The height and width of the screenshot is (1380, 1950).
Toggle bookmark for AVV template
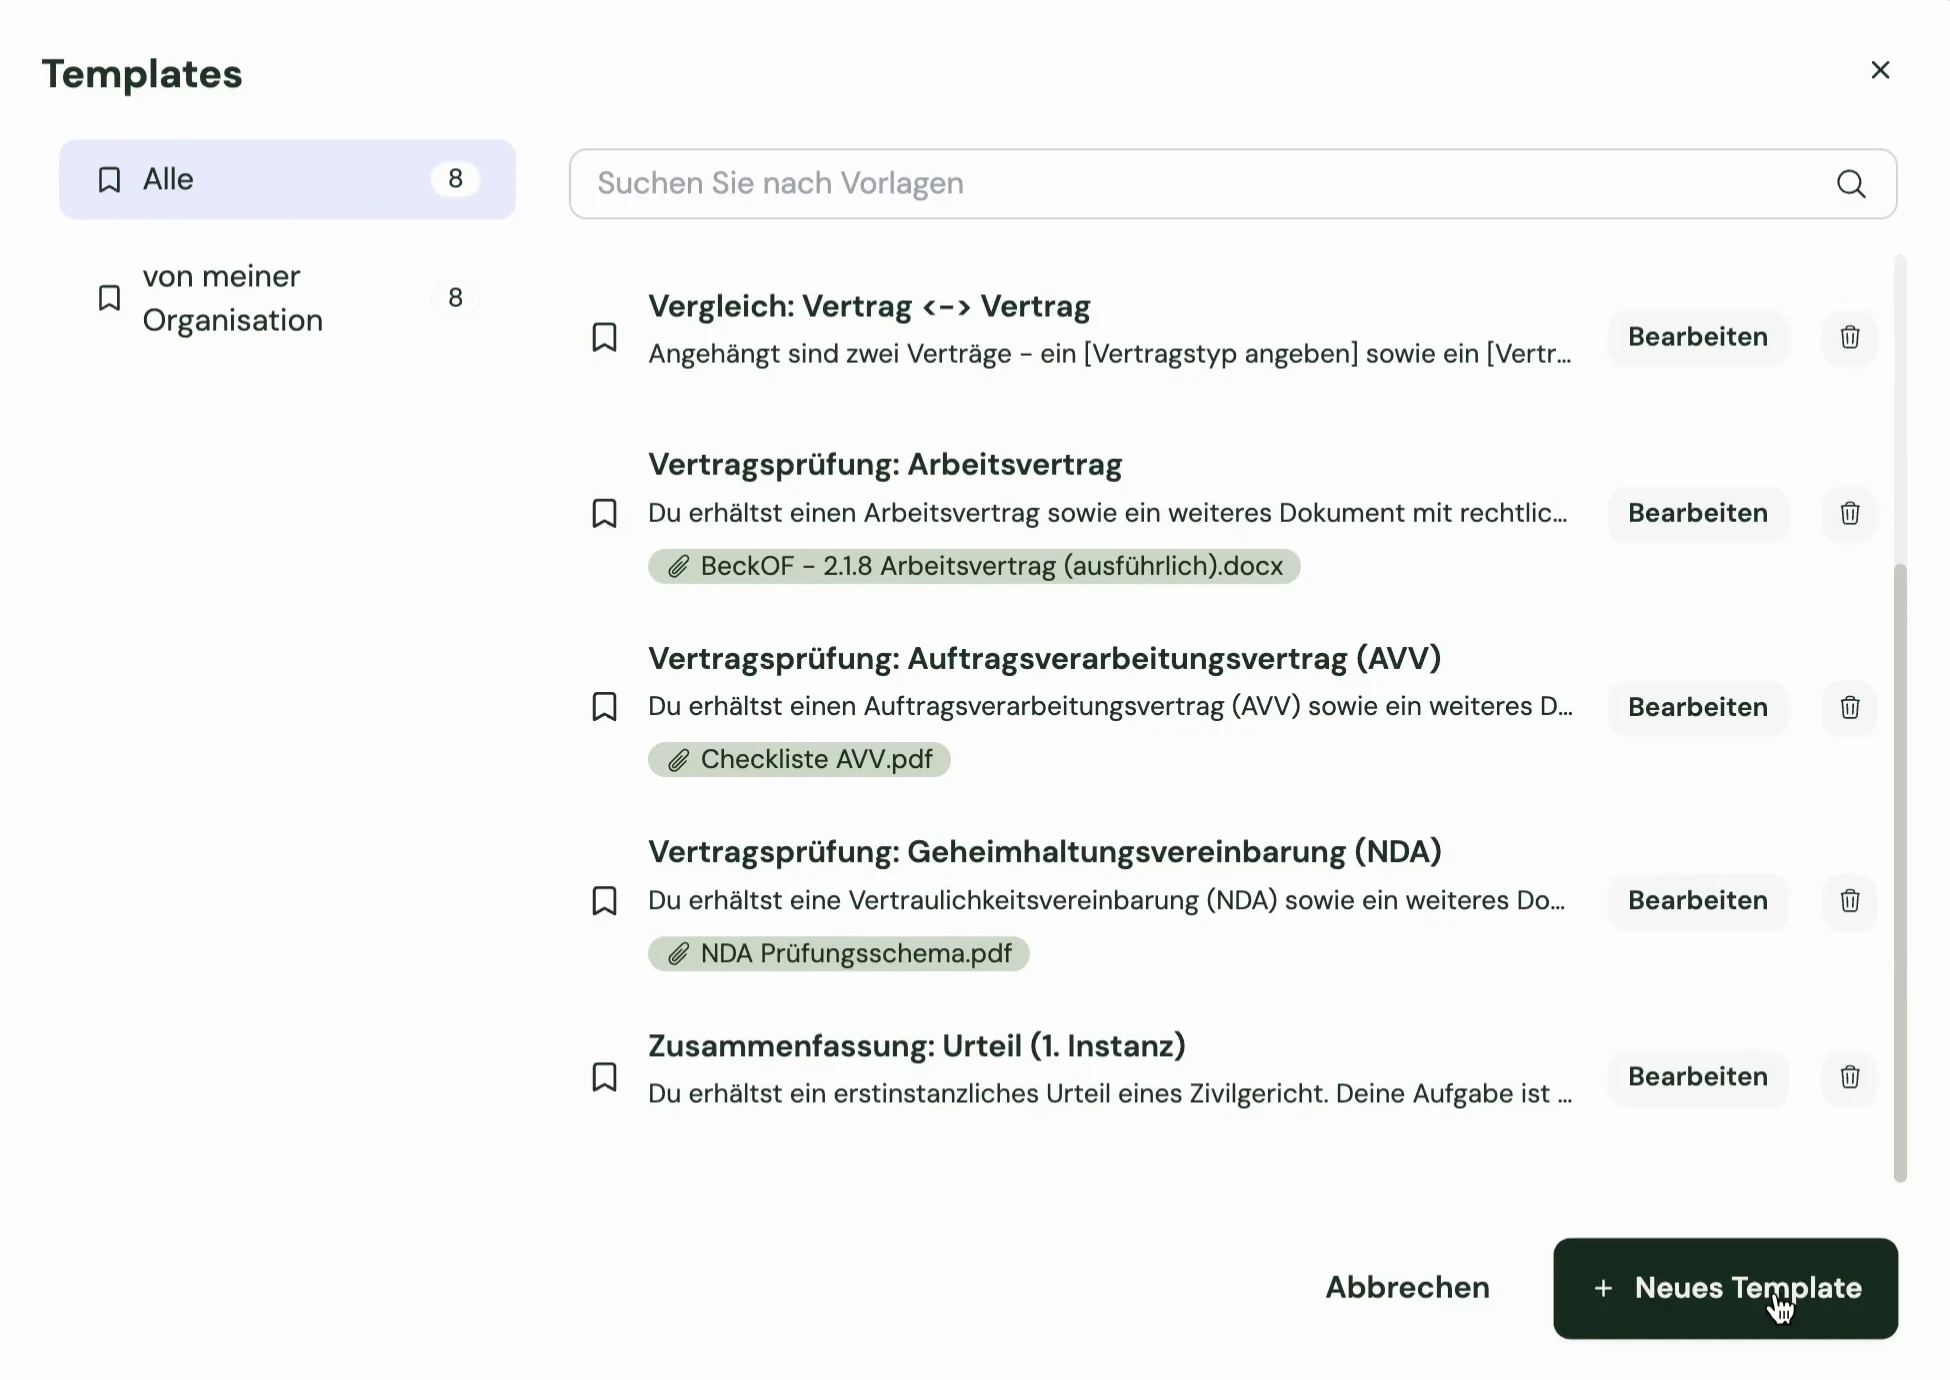coord(604,707)
